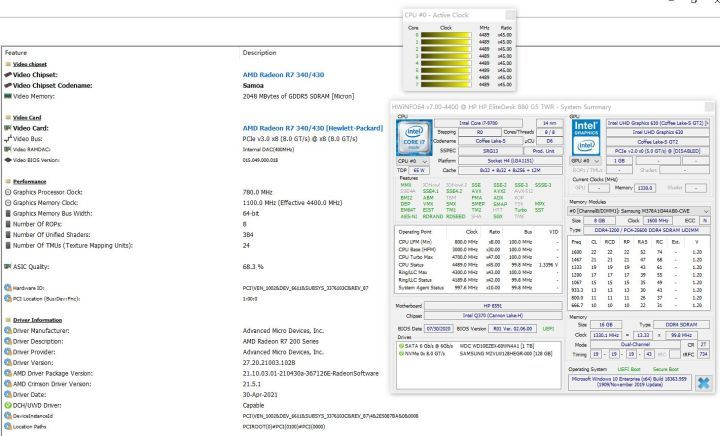
Task: Click the Core 7 clock bar
Action: pyautogui.click(x=446, y=84)
